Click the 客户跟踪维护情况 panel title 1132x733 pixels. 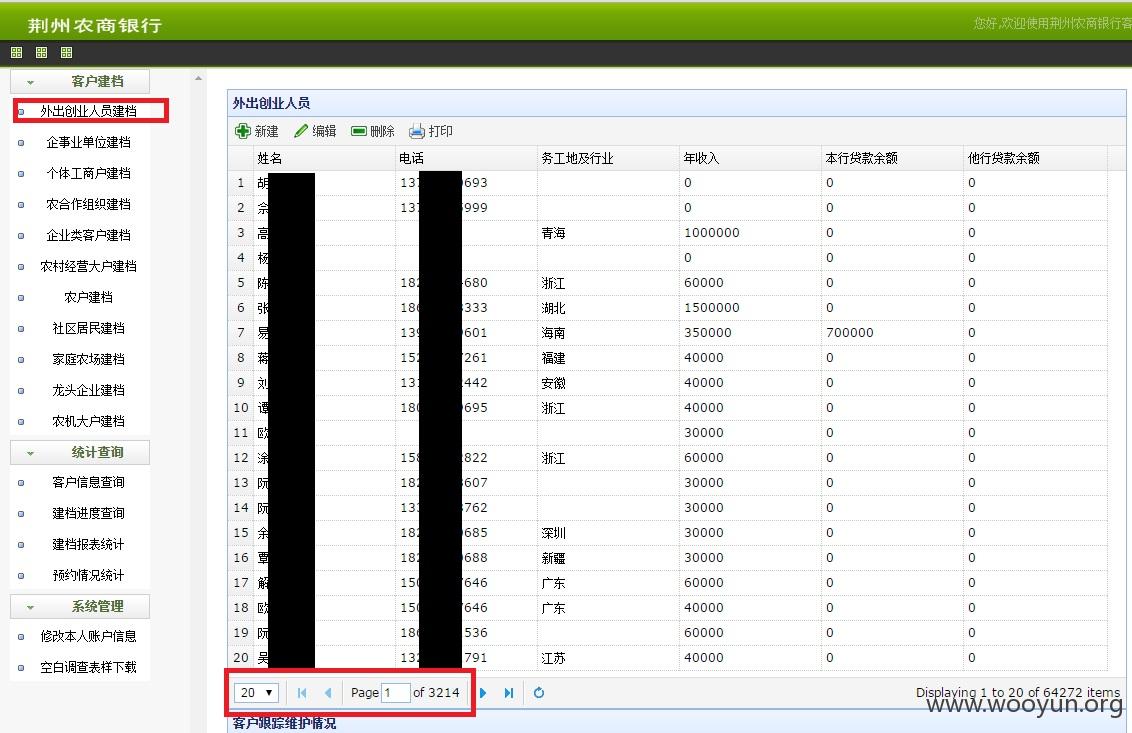[x=284, y=723]
